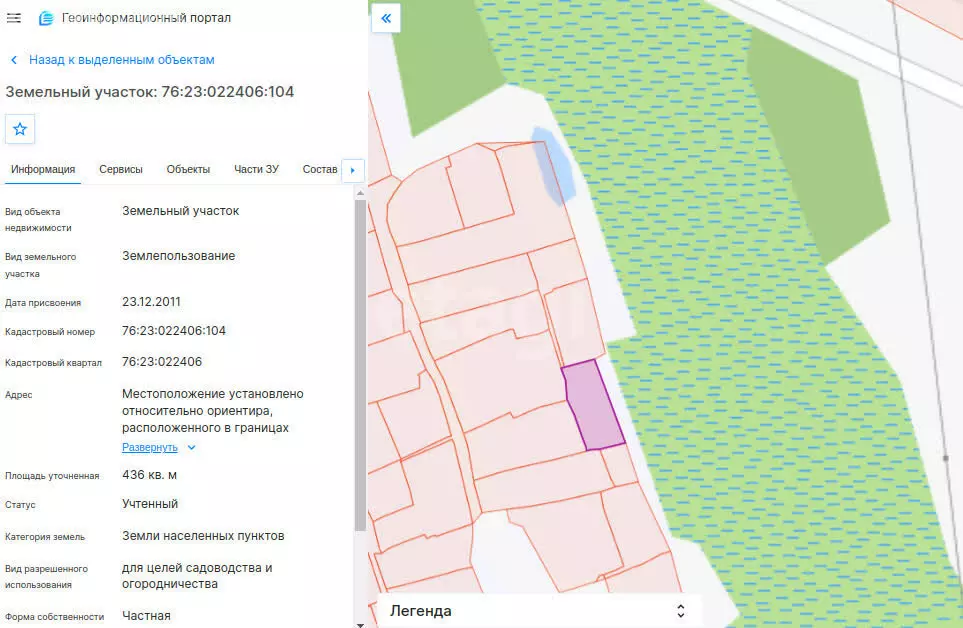Open the Объекты tab
The height and width of the screenshot is (628, 963).
click(x=188, y=169)
